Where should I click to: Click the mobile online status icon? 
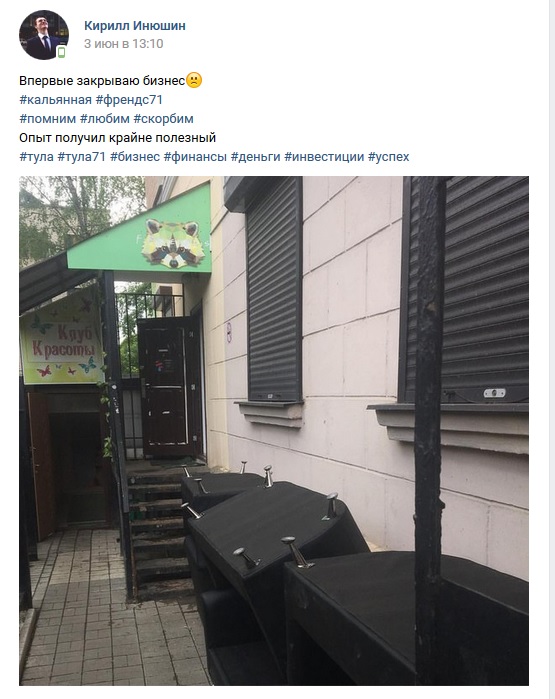[62, 52]
